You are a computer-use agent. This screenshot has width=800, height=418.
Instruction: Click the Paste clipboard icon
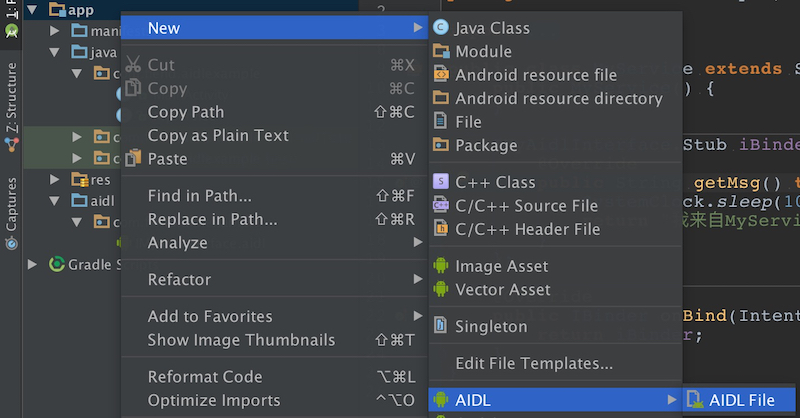133,158
